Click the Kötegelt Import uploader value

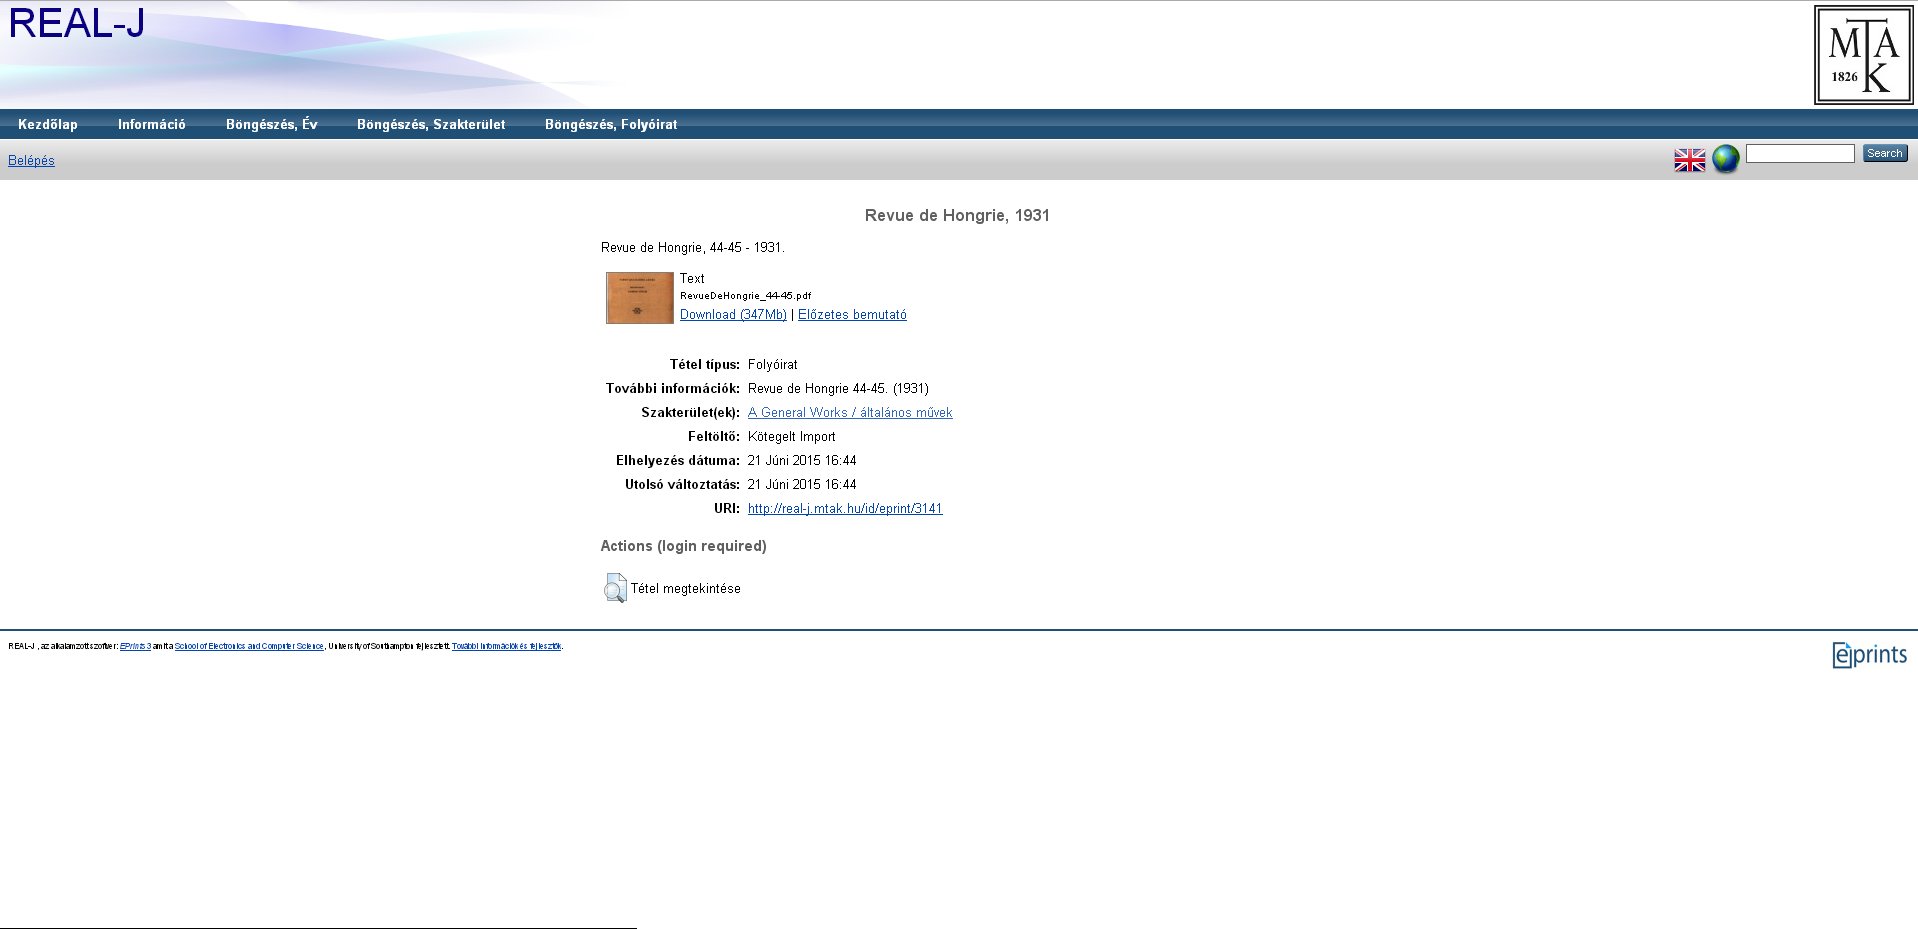[791, 437]
